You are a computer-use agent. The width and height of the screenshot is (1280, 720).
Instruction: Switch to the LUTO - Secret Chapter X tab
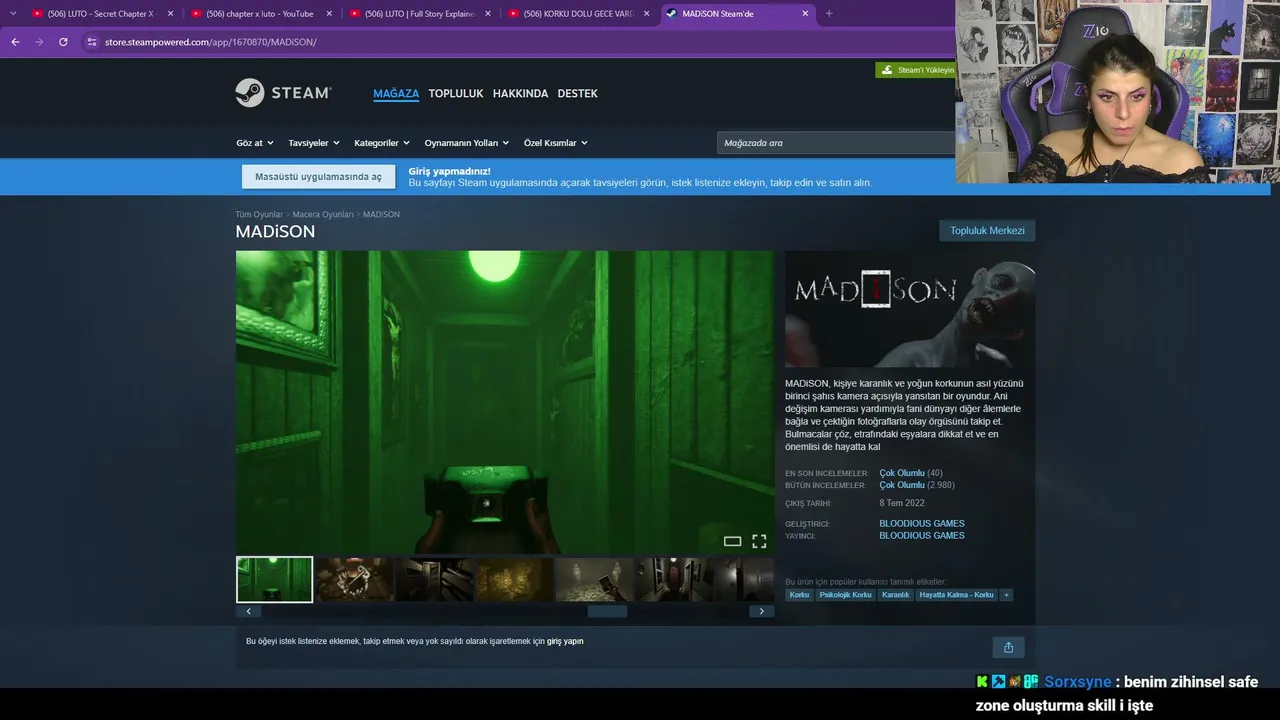point(102,14)
